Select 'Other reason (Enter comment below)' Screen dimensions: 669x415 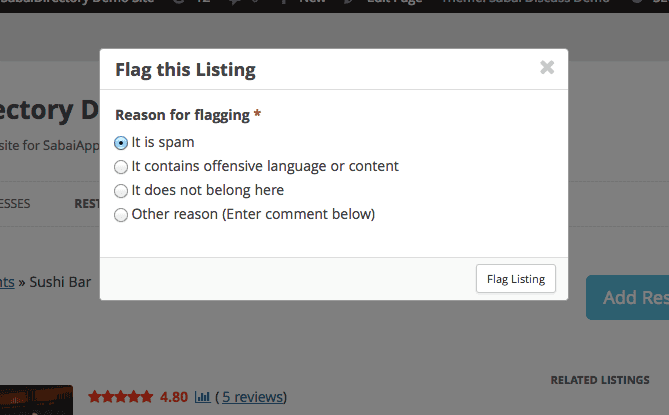click(122, 214)
